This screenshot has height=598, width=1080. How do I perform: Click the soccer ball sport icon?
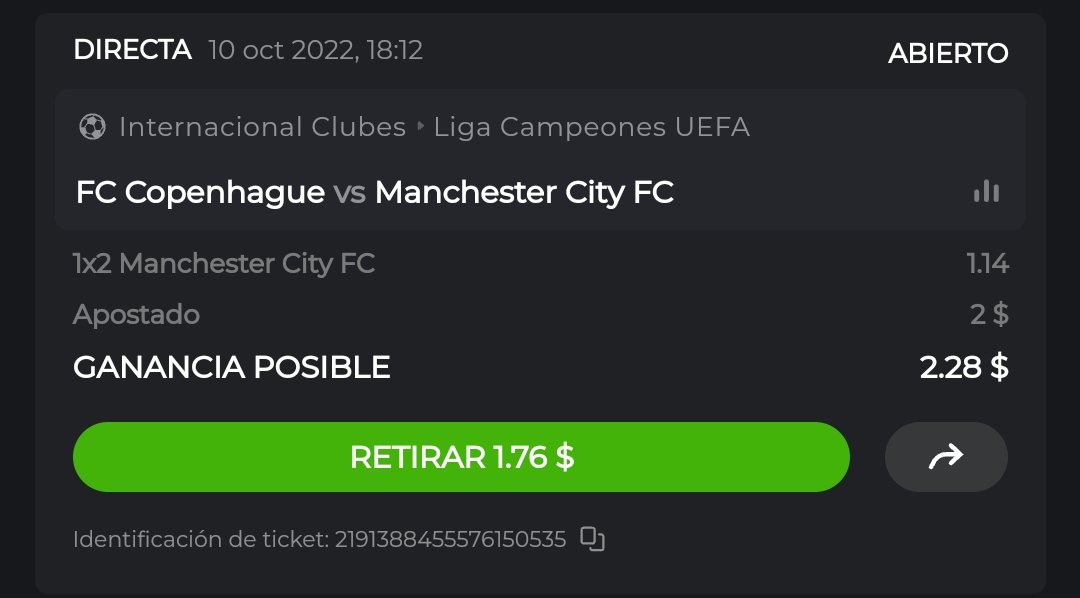[x=92, y=127]
